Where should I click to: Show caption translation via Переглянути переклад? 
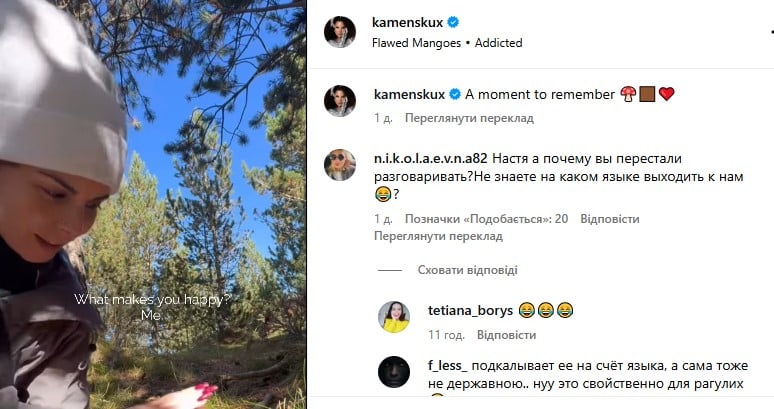click(469, 118)
